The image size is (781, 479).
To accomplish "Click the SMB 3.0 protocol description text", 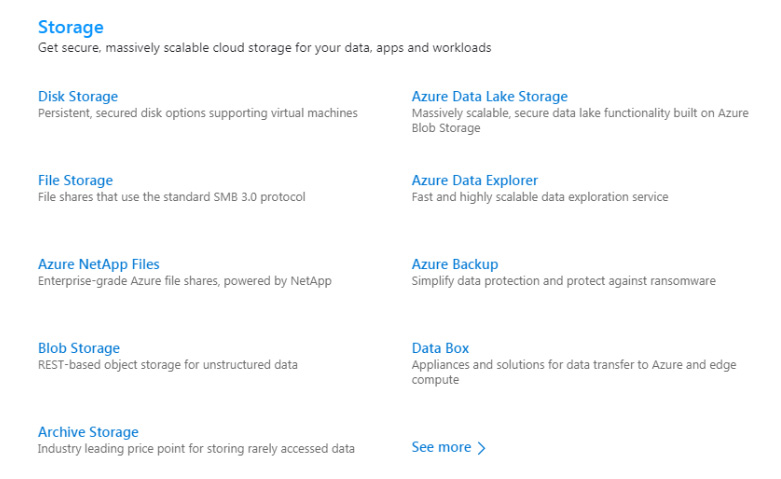I will (172, 197).
